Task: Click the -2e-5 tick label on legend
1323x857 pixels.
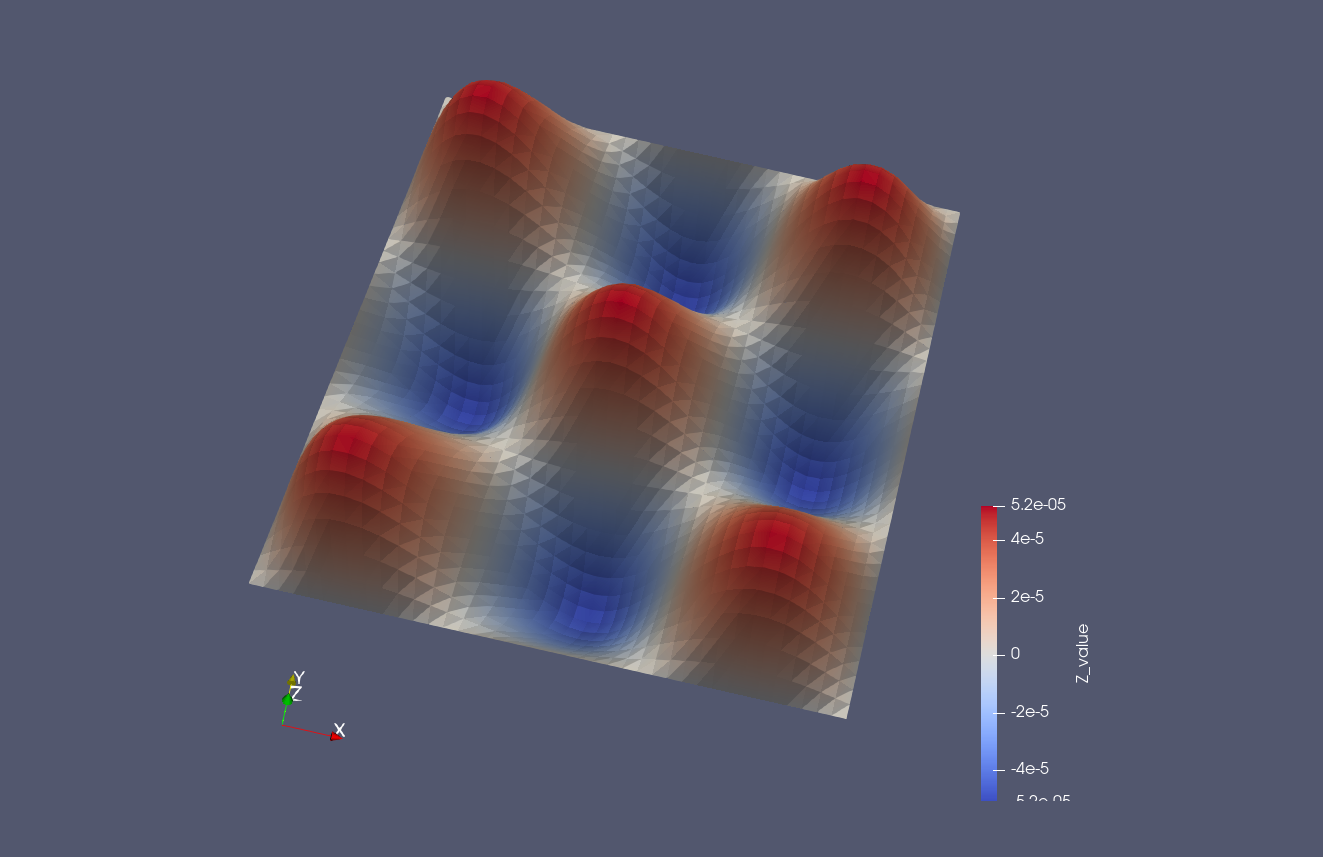Action: tap(1030, 712)
